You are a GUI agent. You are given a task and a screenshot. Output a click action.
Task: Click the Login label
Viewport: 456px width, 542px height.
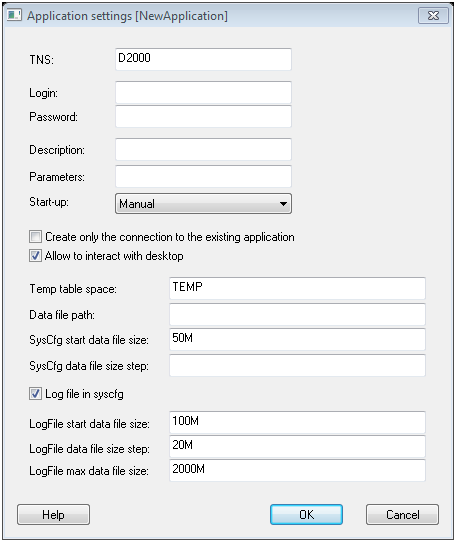(44, 93)
